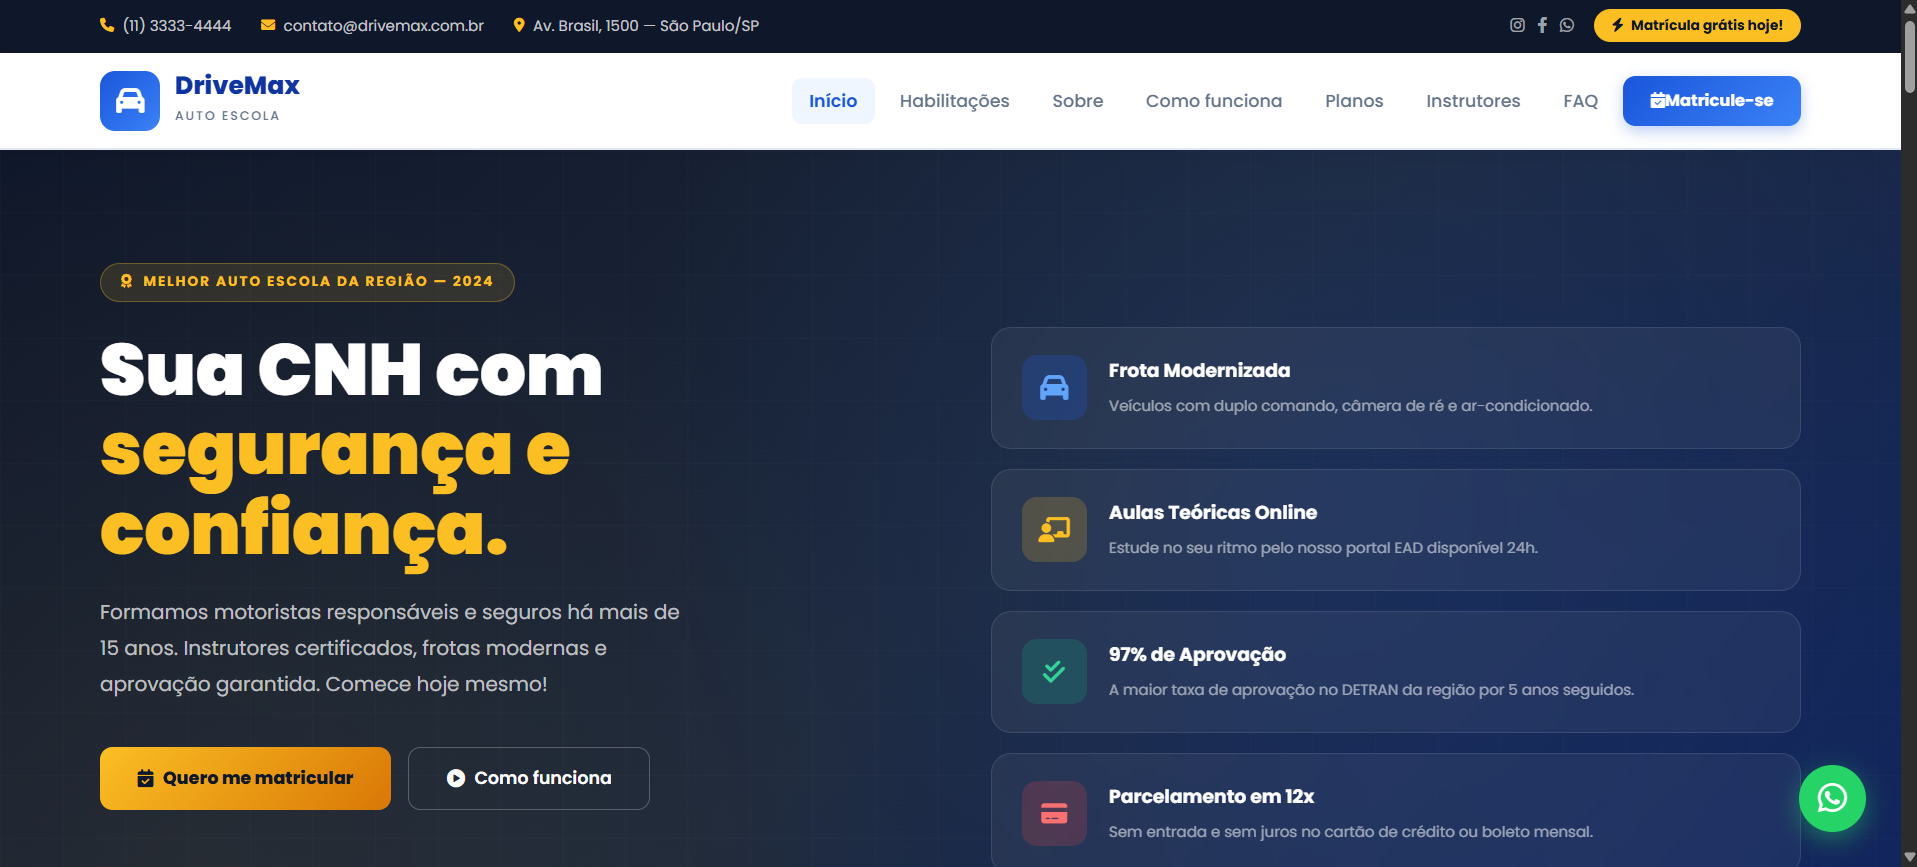This screenshot has height=867, width=1917.
Task: Open the WhatsApp icon in top bar
Action: pyautogui.click(x=1567, y=25)
